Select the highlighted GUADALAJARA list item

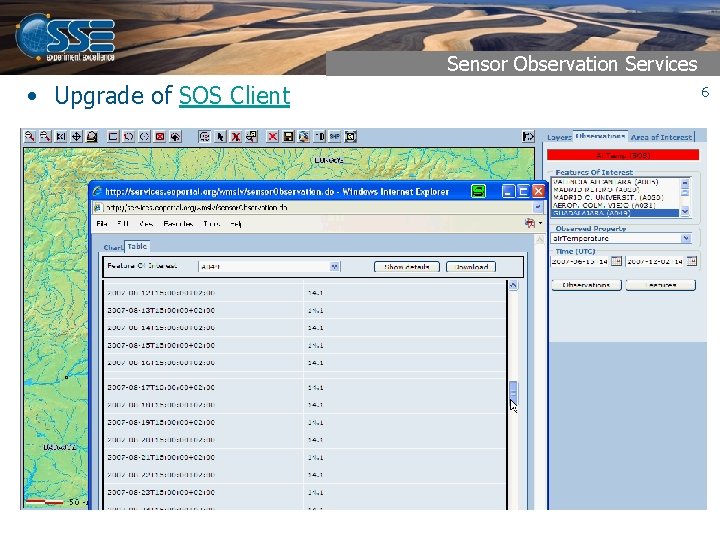[614, 213]
